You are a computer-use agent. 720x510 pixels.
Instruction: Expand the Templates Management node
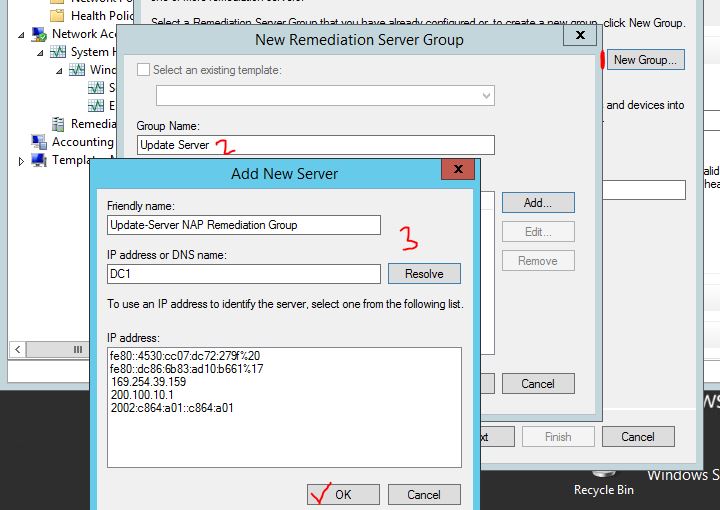pyautogui.click(x=21, y=161)
